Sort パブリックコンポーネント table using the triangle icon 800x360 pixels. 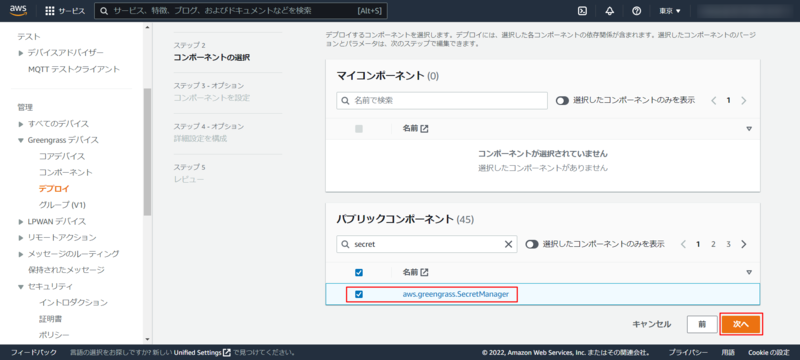point(748,272)
